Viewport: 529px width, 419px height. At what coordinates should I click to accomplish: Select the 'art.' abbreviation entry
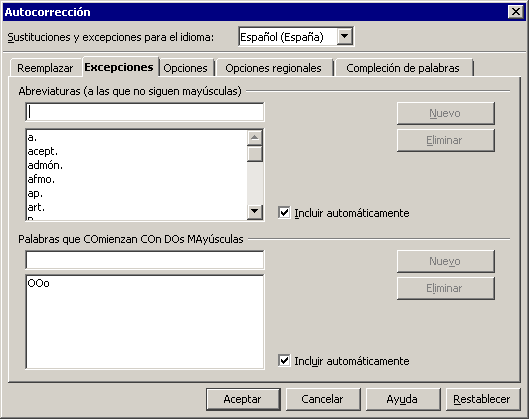(x=137, y=207)
